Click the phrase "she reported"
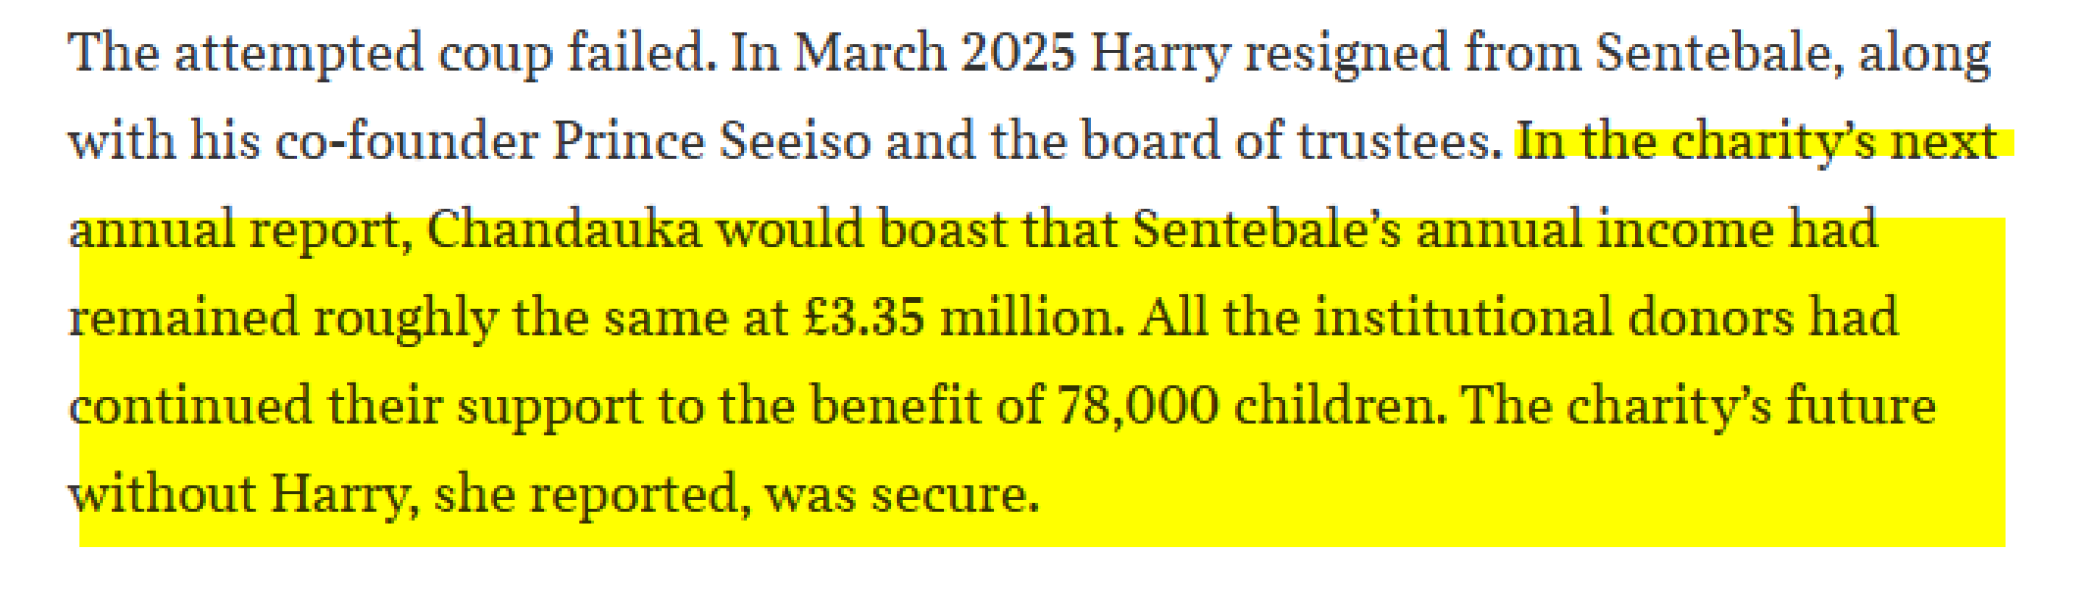The height and width of the screenshot is (600, 2082). click(x=586, y=495)
